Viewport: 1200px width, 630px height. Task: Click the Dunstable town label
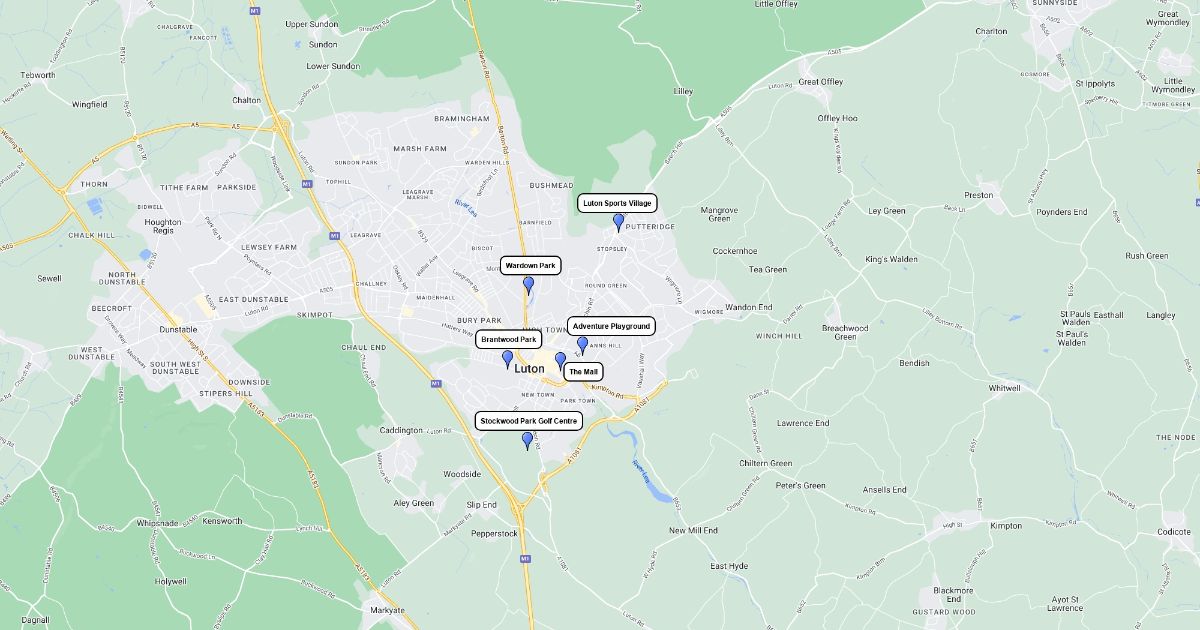point(179,329)
